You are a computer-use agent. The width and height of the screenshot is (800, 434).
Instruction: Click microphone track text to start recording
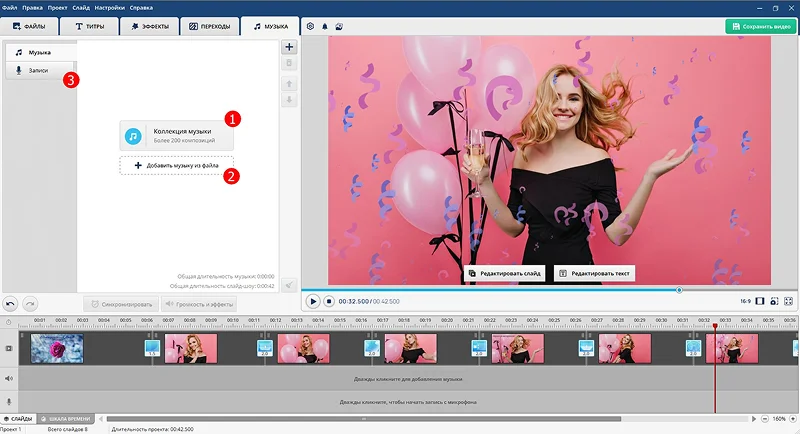point(408,402)
